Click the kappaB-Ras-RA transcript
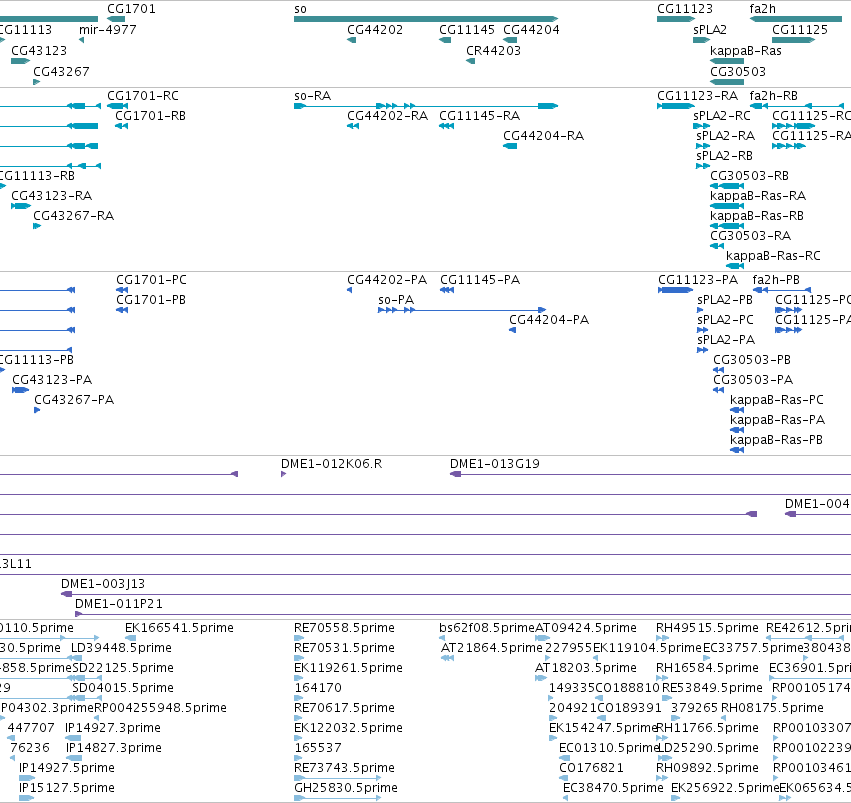This screenshot has height=803, width=851. pyautogui.click(x=727, y=206)
